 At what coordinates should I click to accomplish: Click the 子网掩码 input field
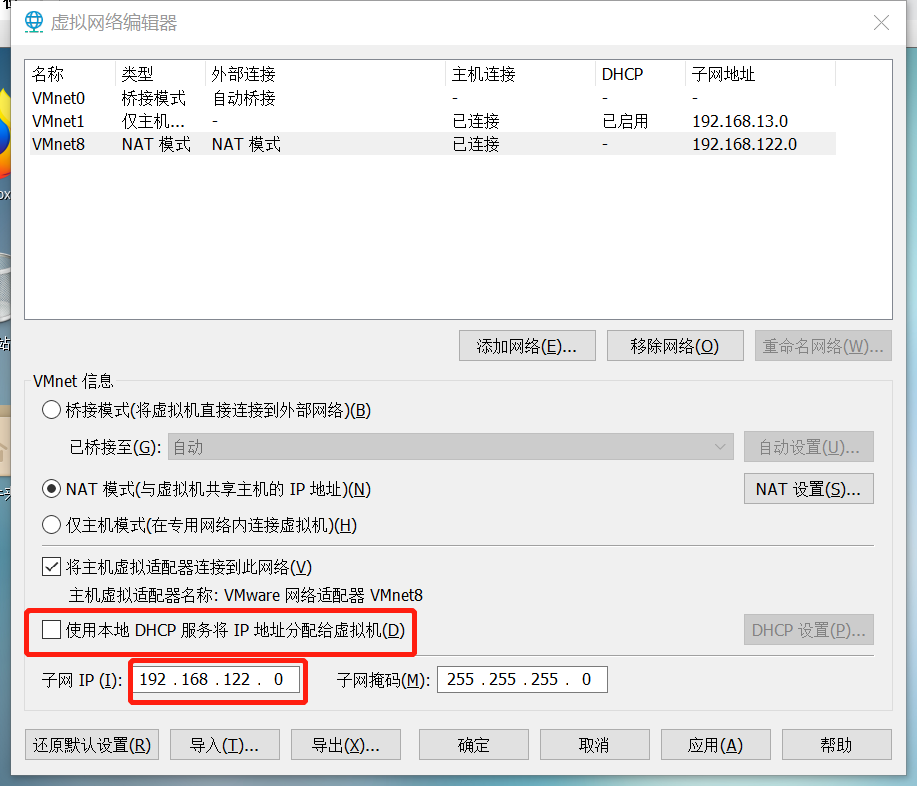tap(522, 680)
